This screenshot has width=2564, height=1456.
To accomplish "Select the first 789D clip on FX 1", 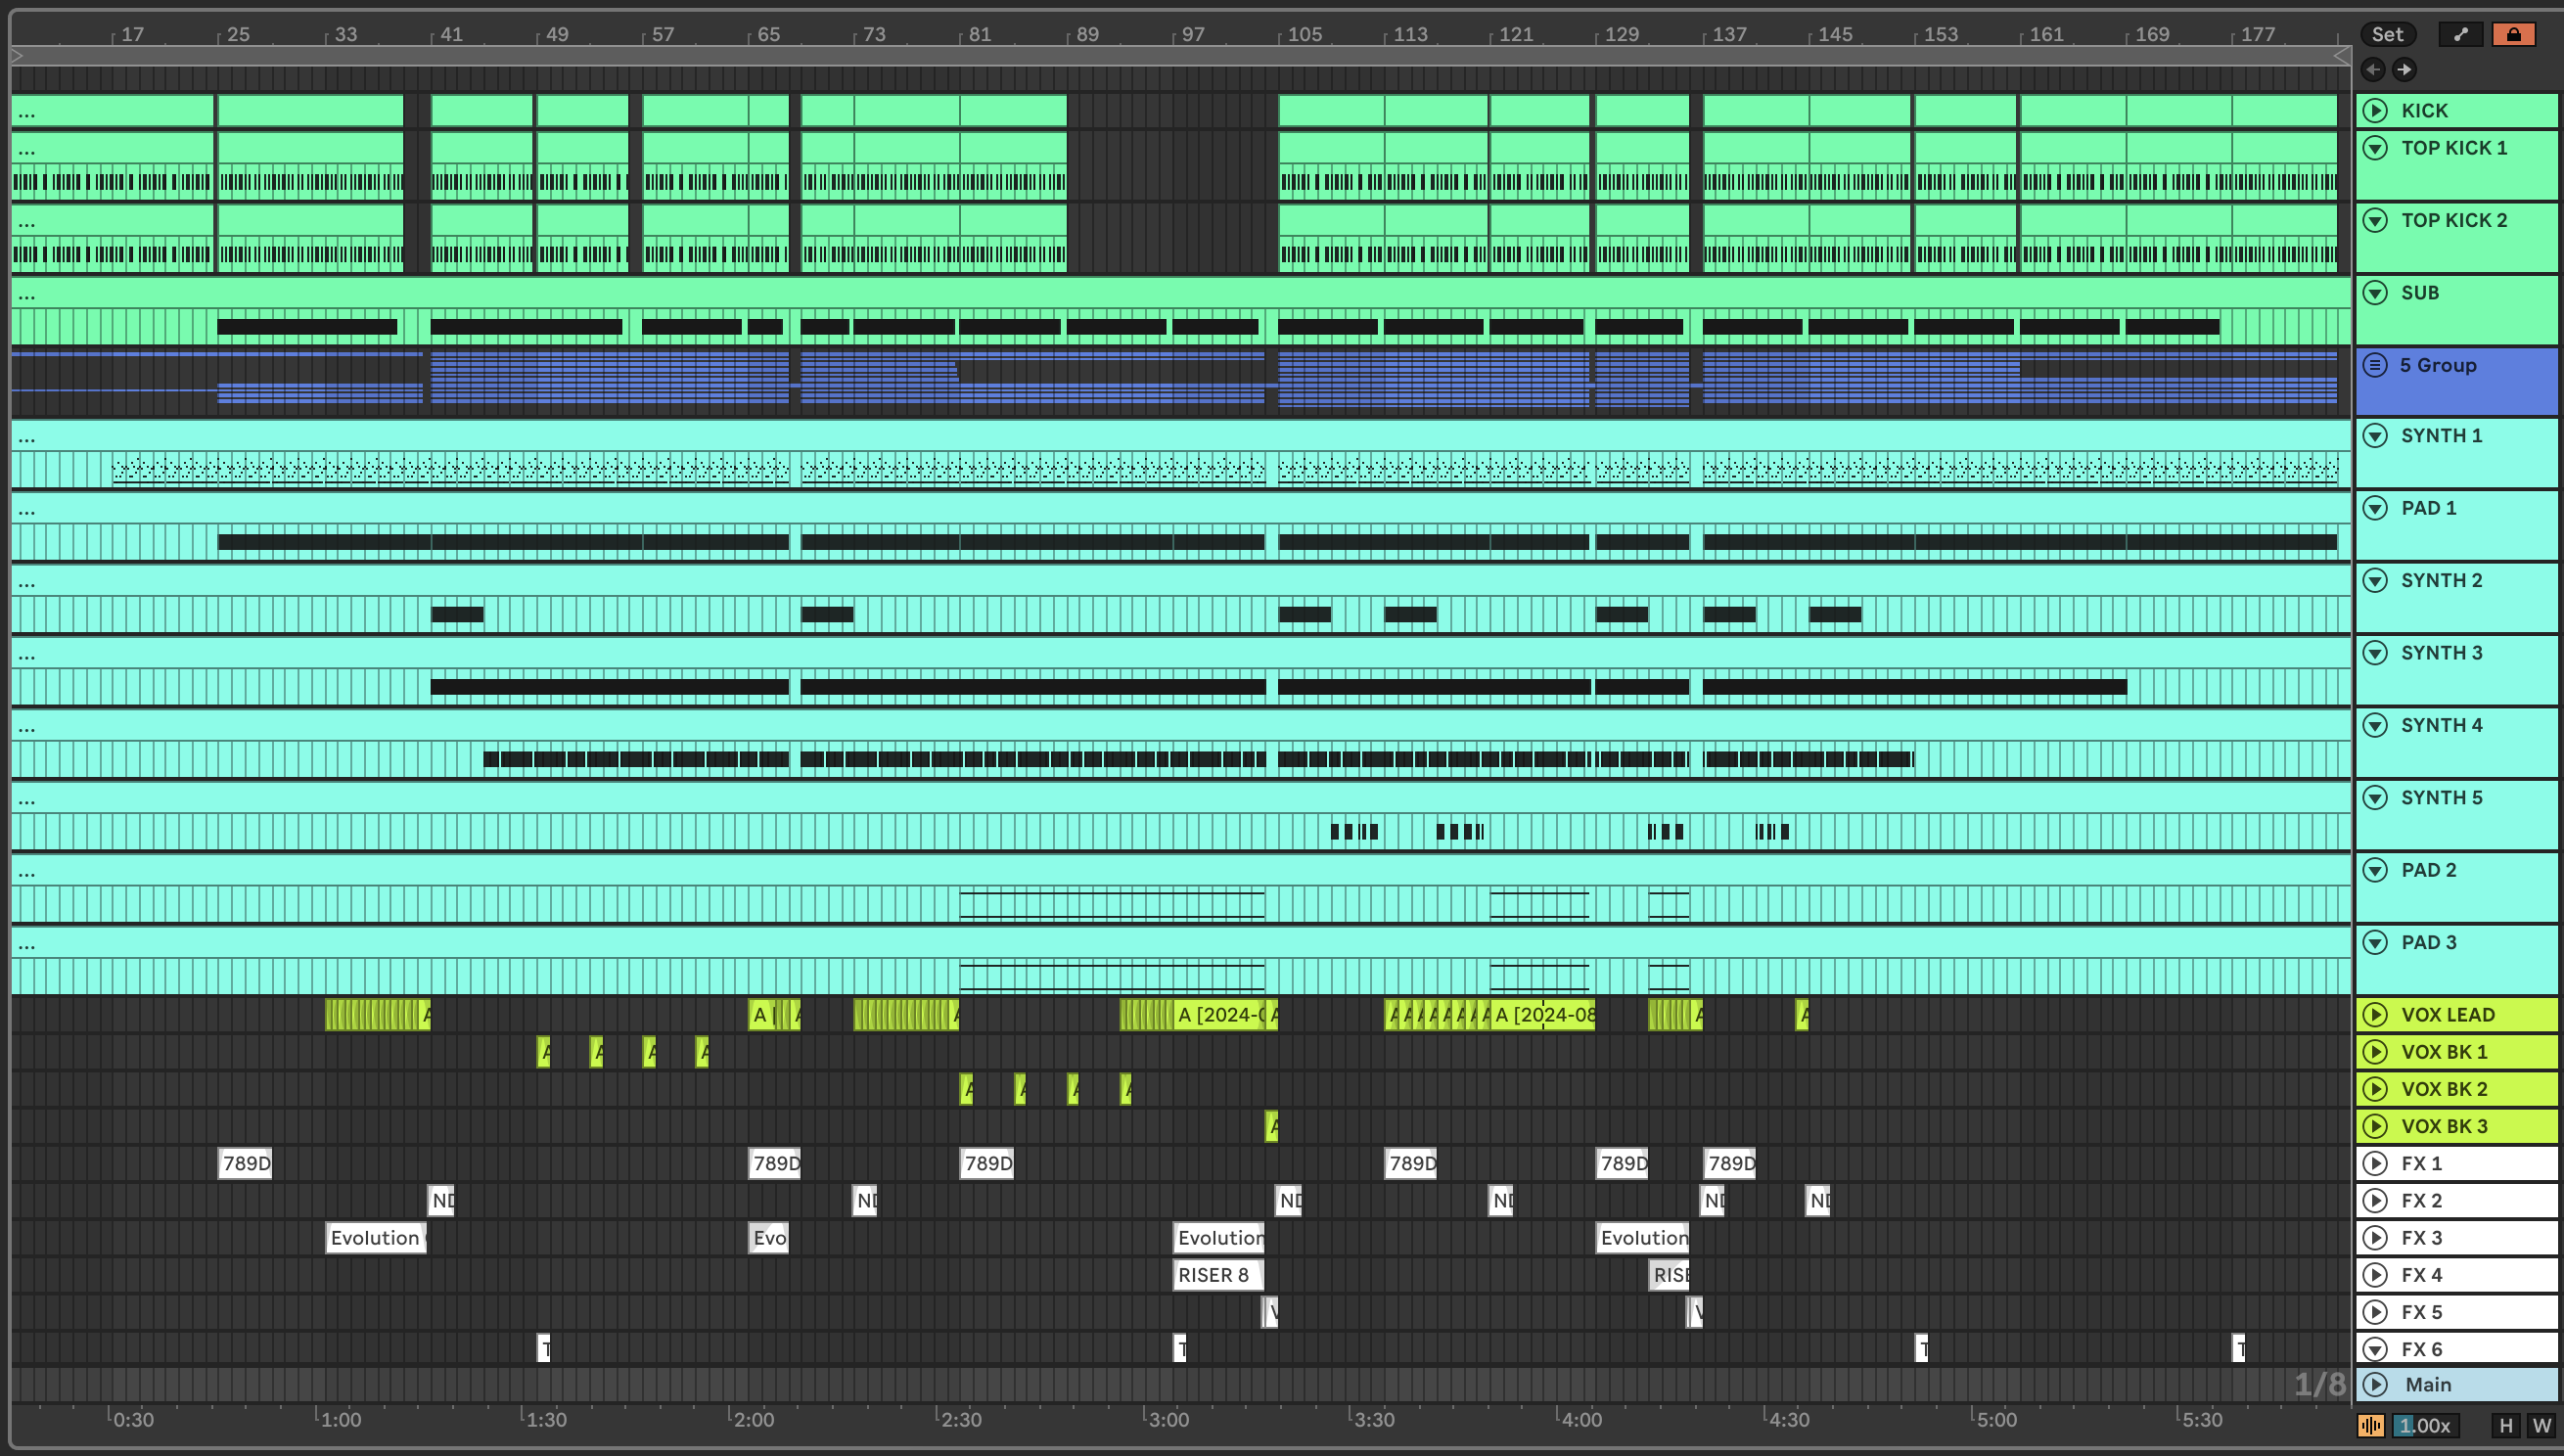I will [x=245, y=1163].
